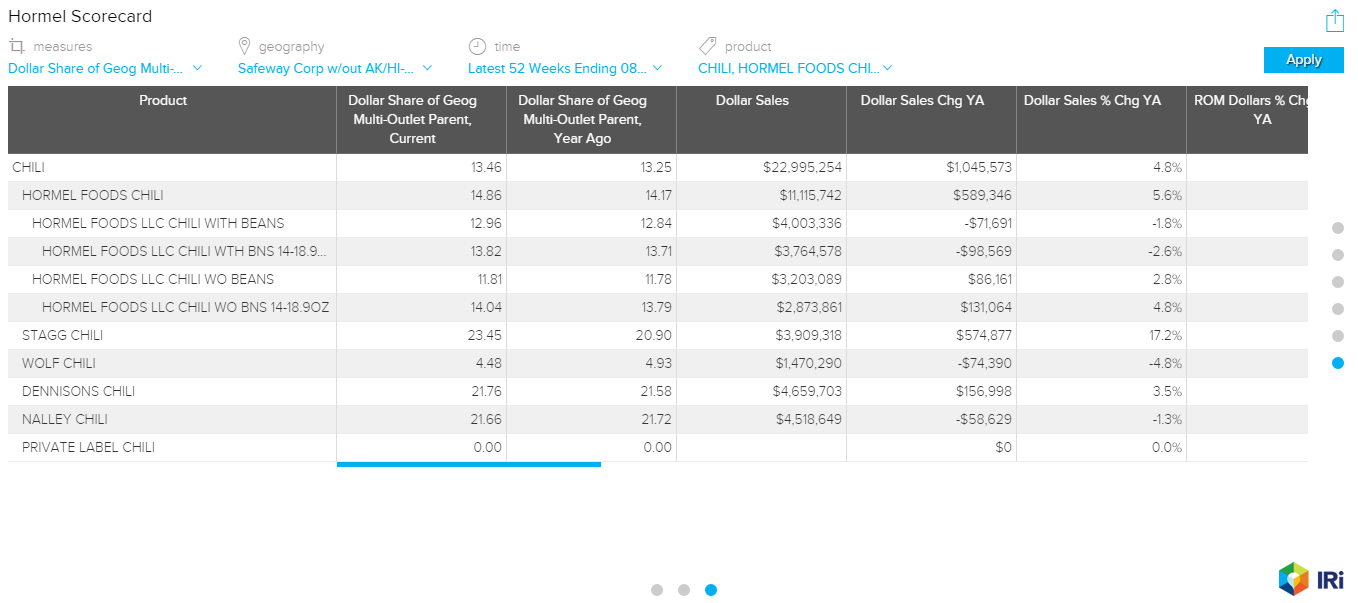The width and height of the screenshot is (1358, 603).
Task: Click the export share icon
Action: 1334,21
